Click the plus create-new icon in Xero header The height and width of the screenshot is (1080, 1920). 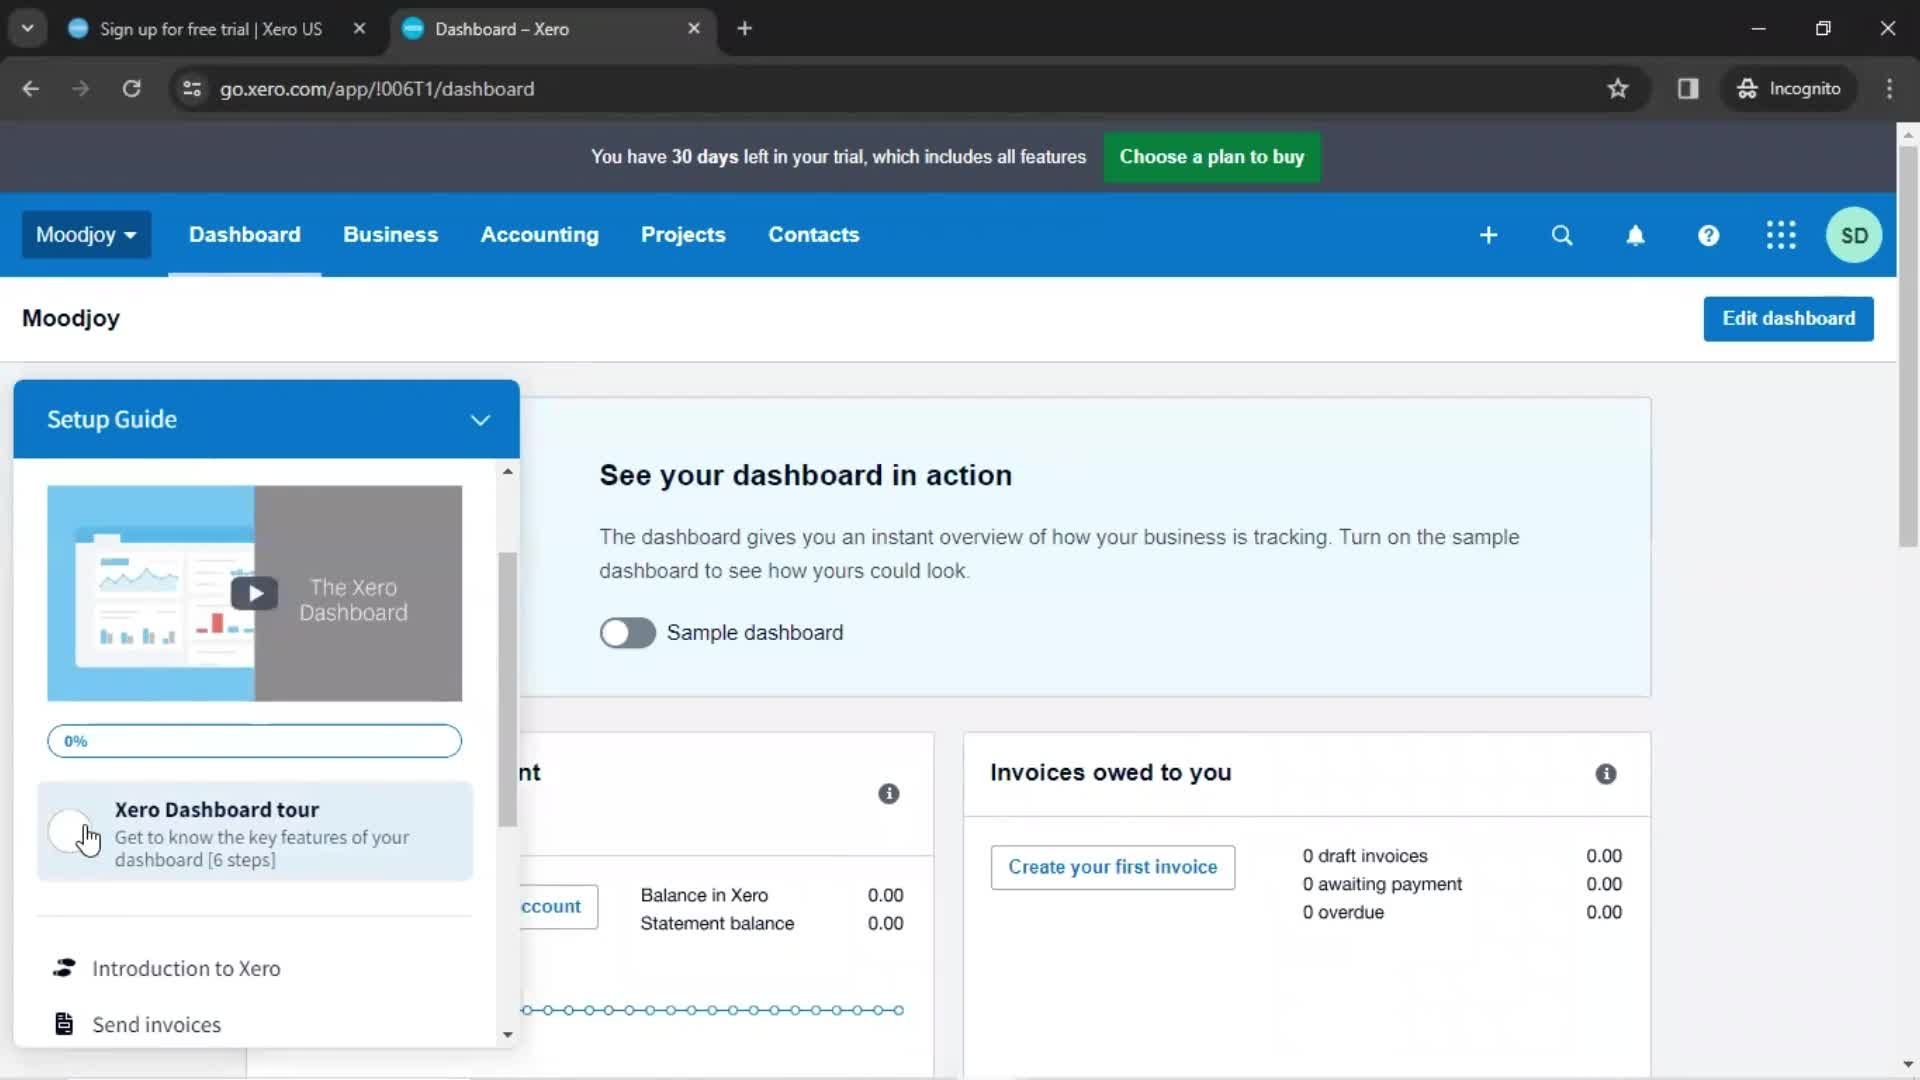point(1488,235)
